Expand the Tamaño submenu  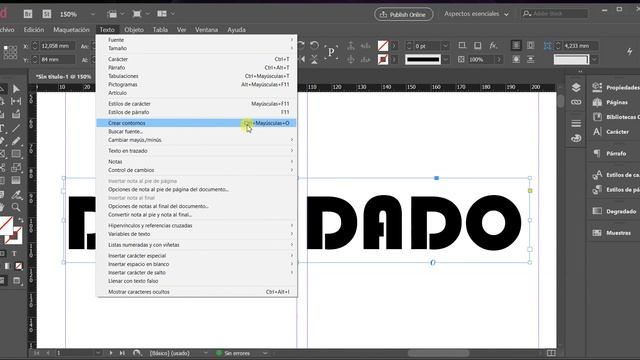tap(196, 48)
